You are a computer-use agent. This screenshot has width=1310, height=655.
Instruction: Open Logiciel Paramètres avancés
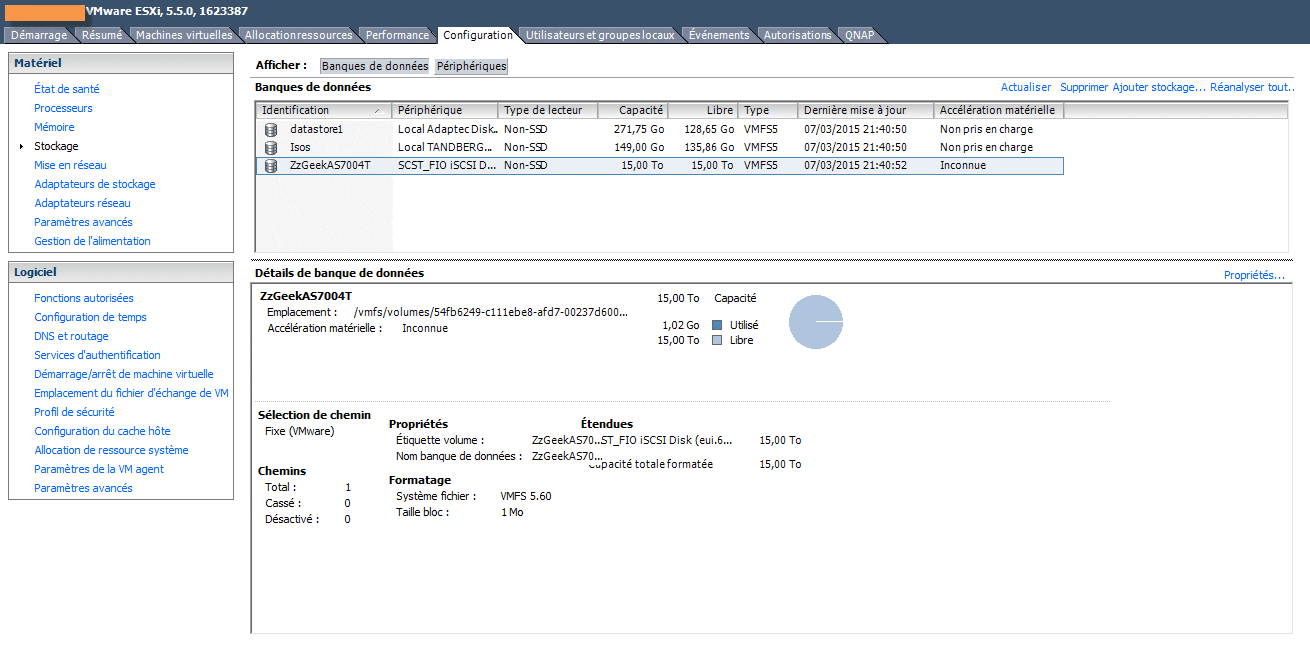(83, 488)
